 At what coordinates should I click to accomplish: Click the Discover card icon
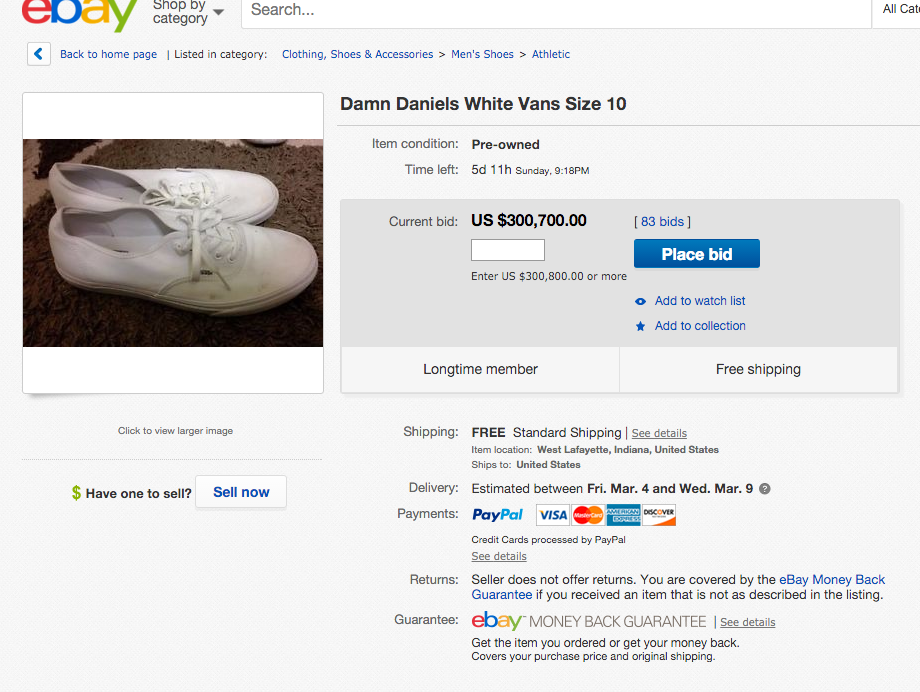tap(659, 515)
